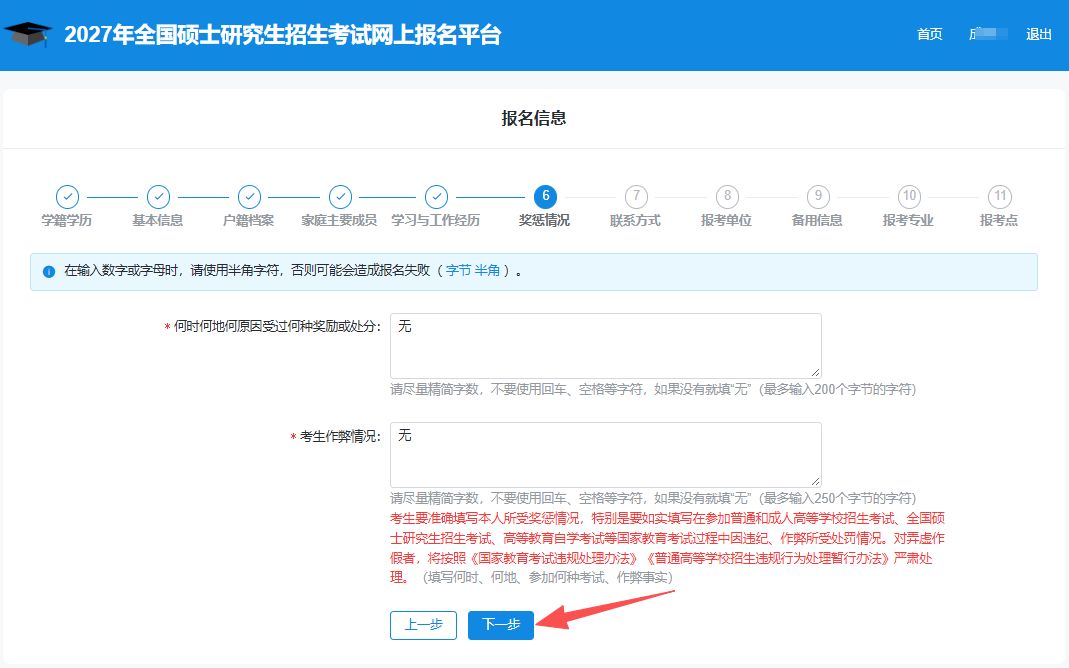Image resolution: width=1069 pixels, height=668 pixels.
Task: Click the hint mentioning 最多输入200个字节
Action: 653,389
